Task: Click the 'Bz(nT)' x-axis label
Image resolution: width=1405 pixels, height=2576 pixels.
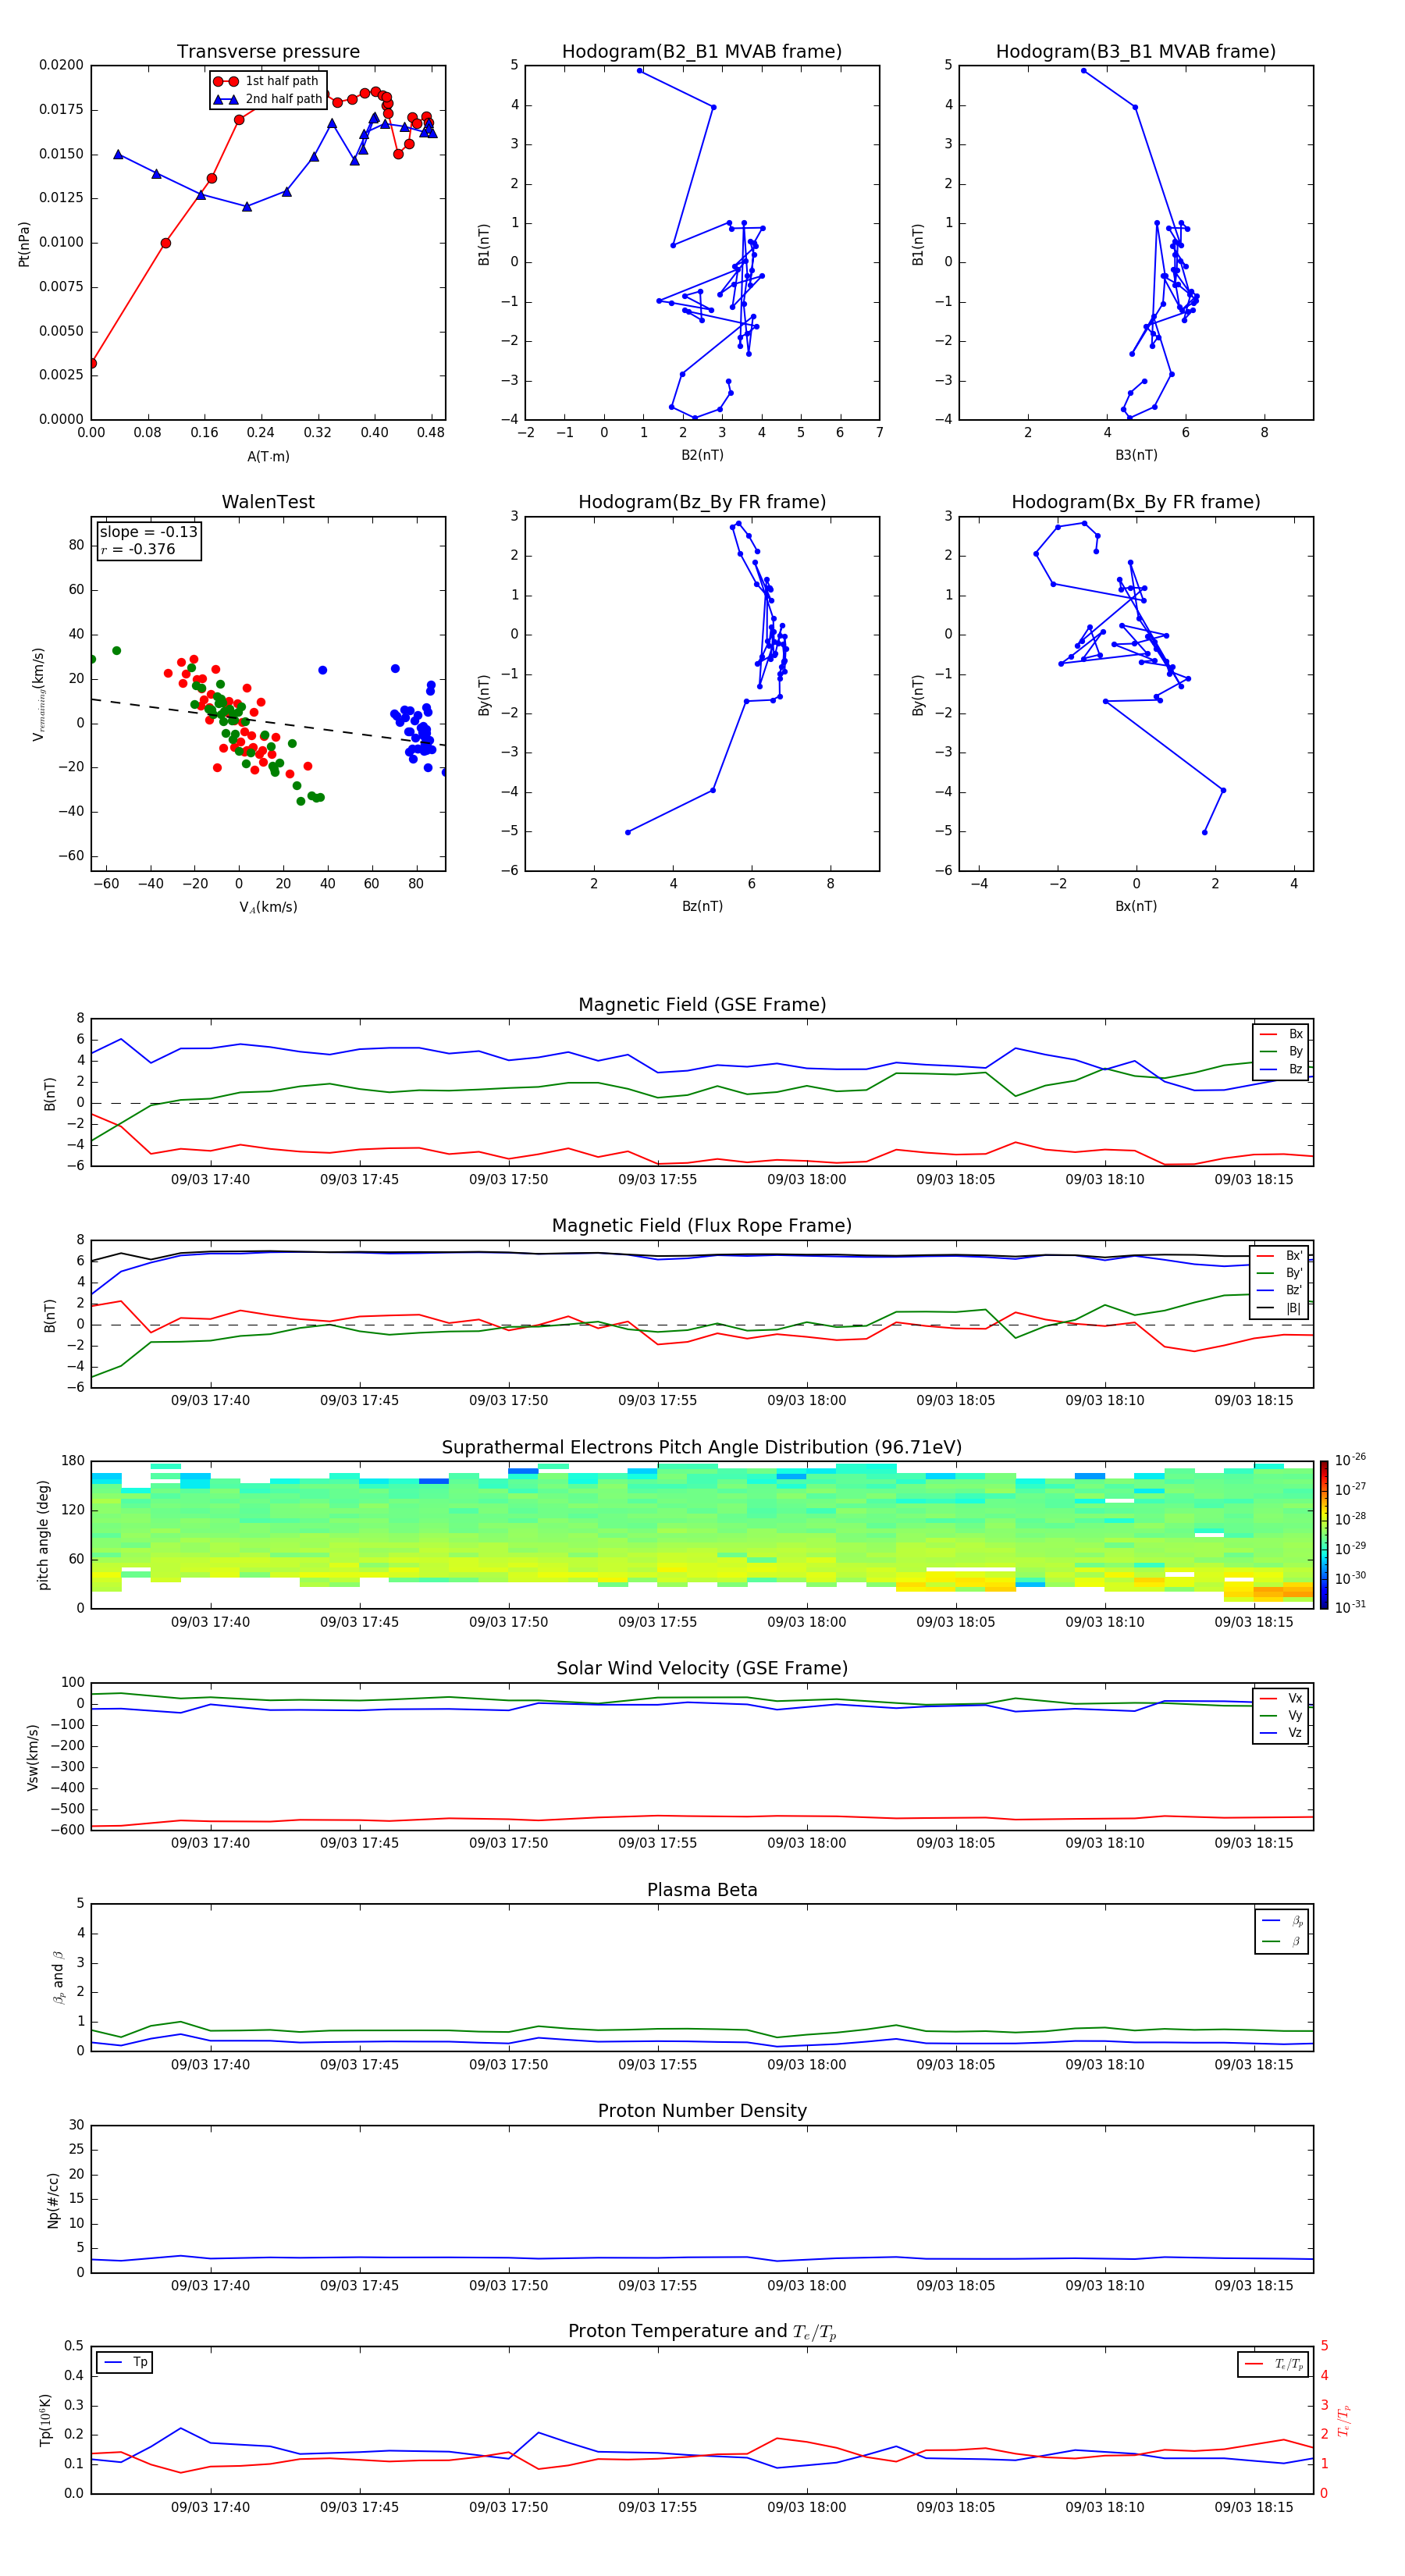Action: 702,906
